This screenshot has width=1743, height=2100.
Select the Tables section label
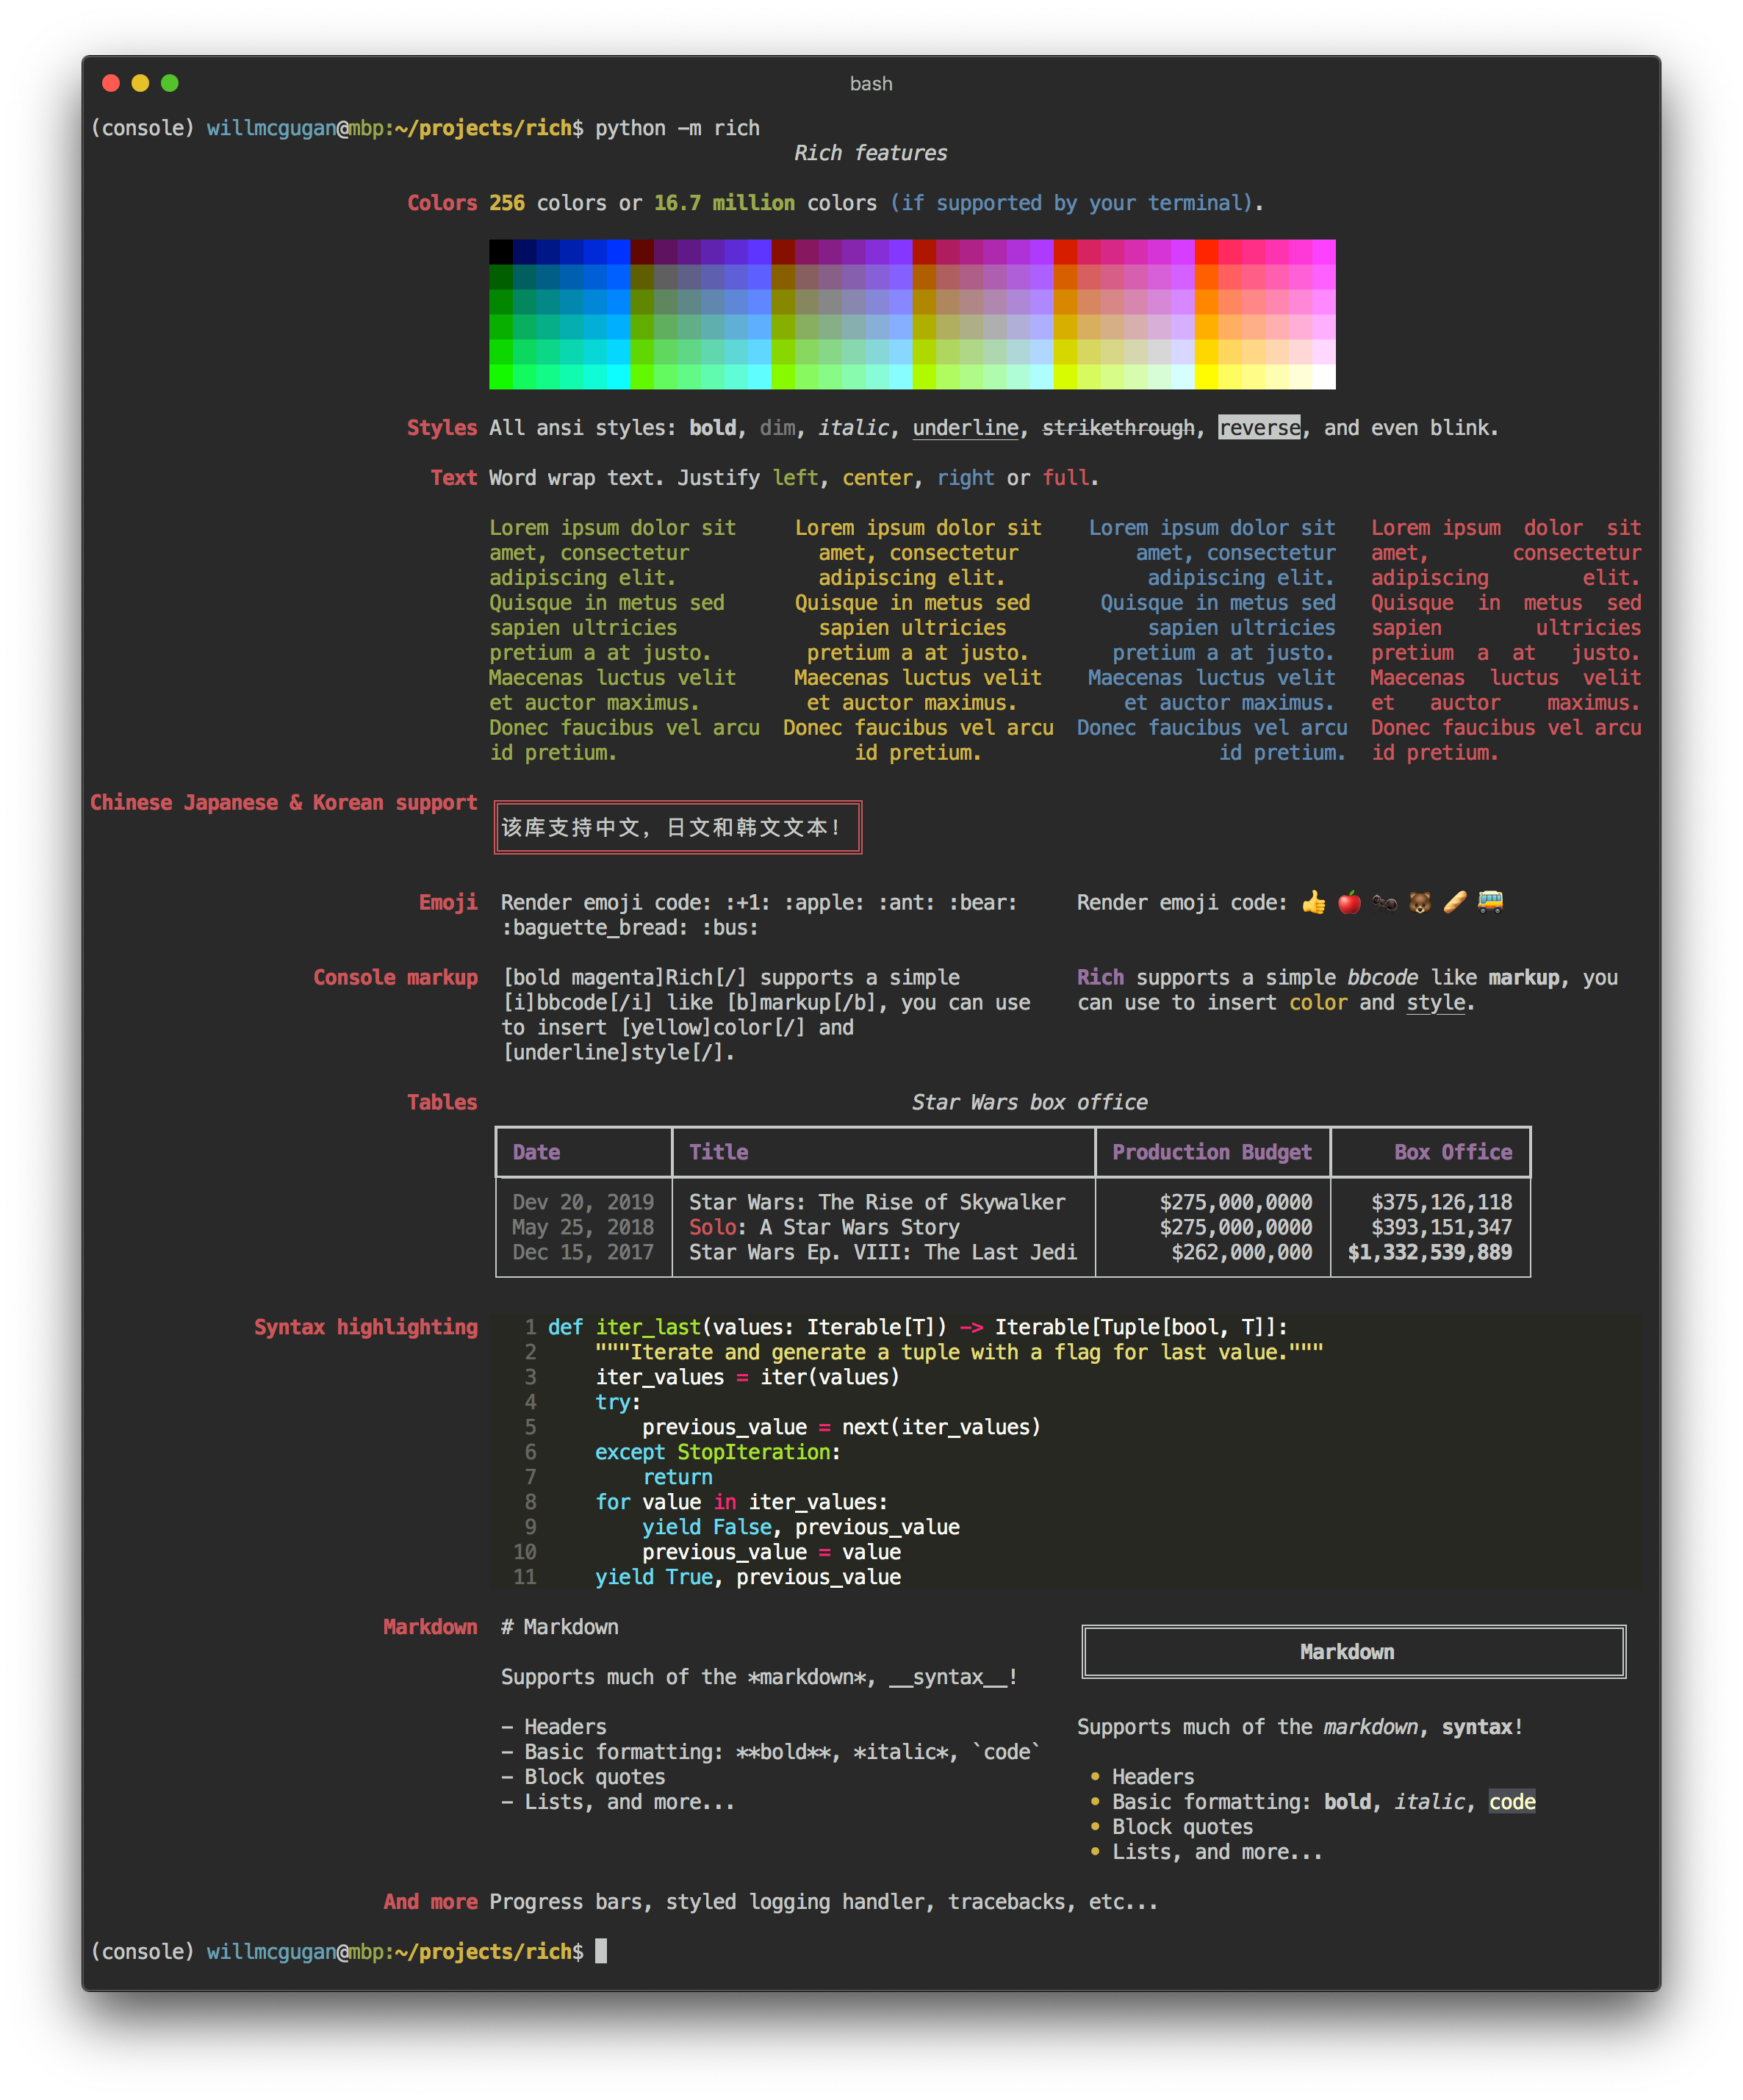pos(442,1102)
